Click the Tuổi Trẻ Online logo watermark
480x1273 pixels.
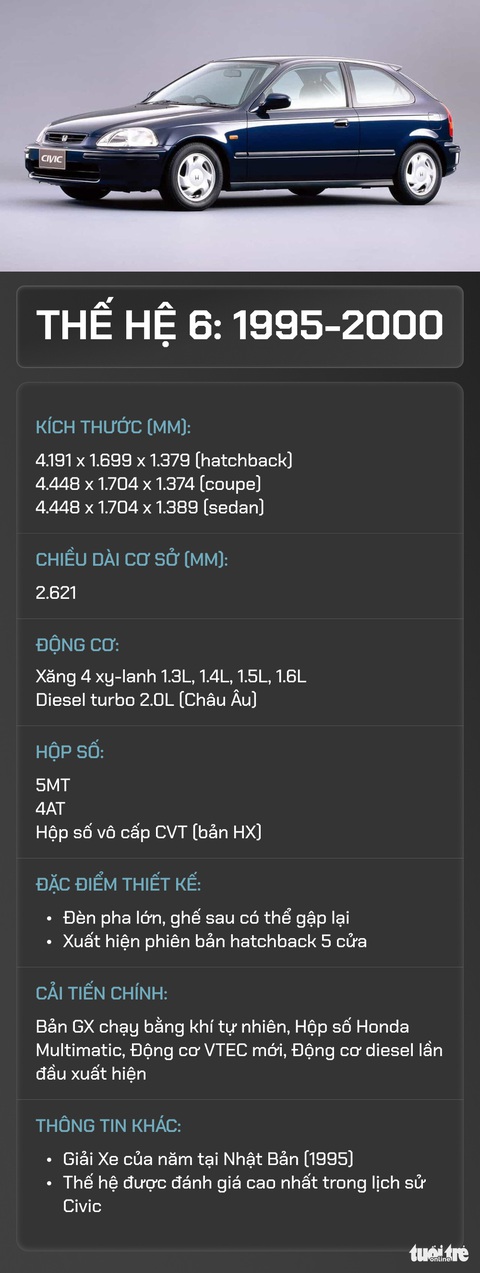pos(438,1252)
